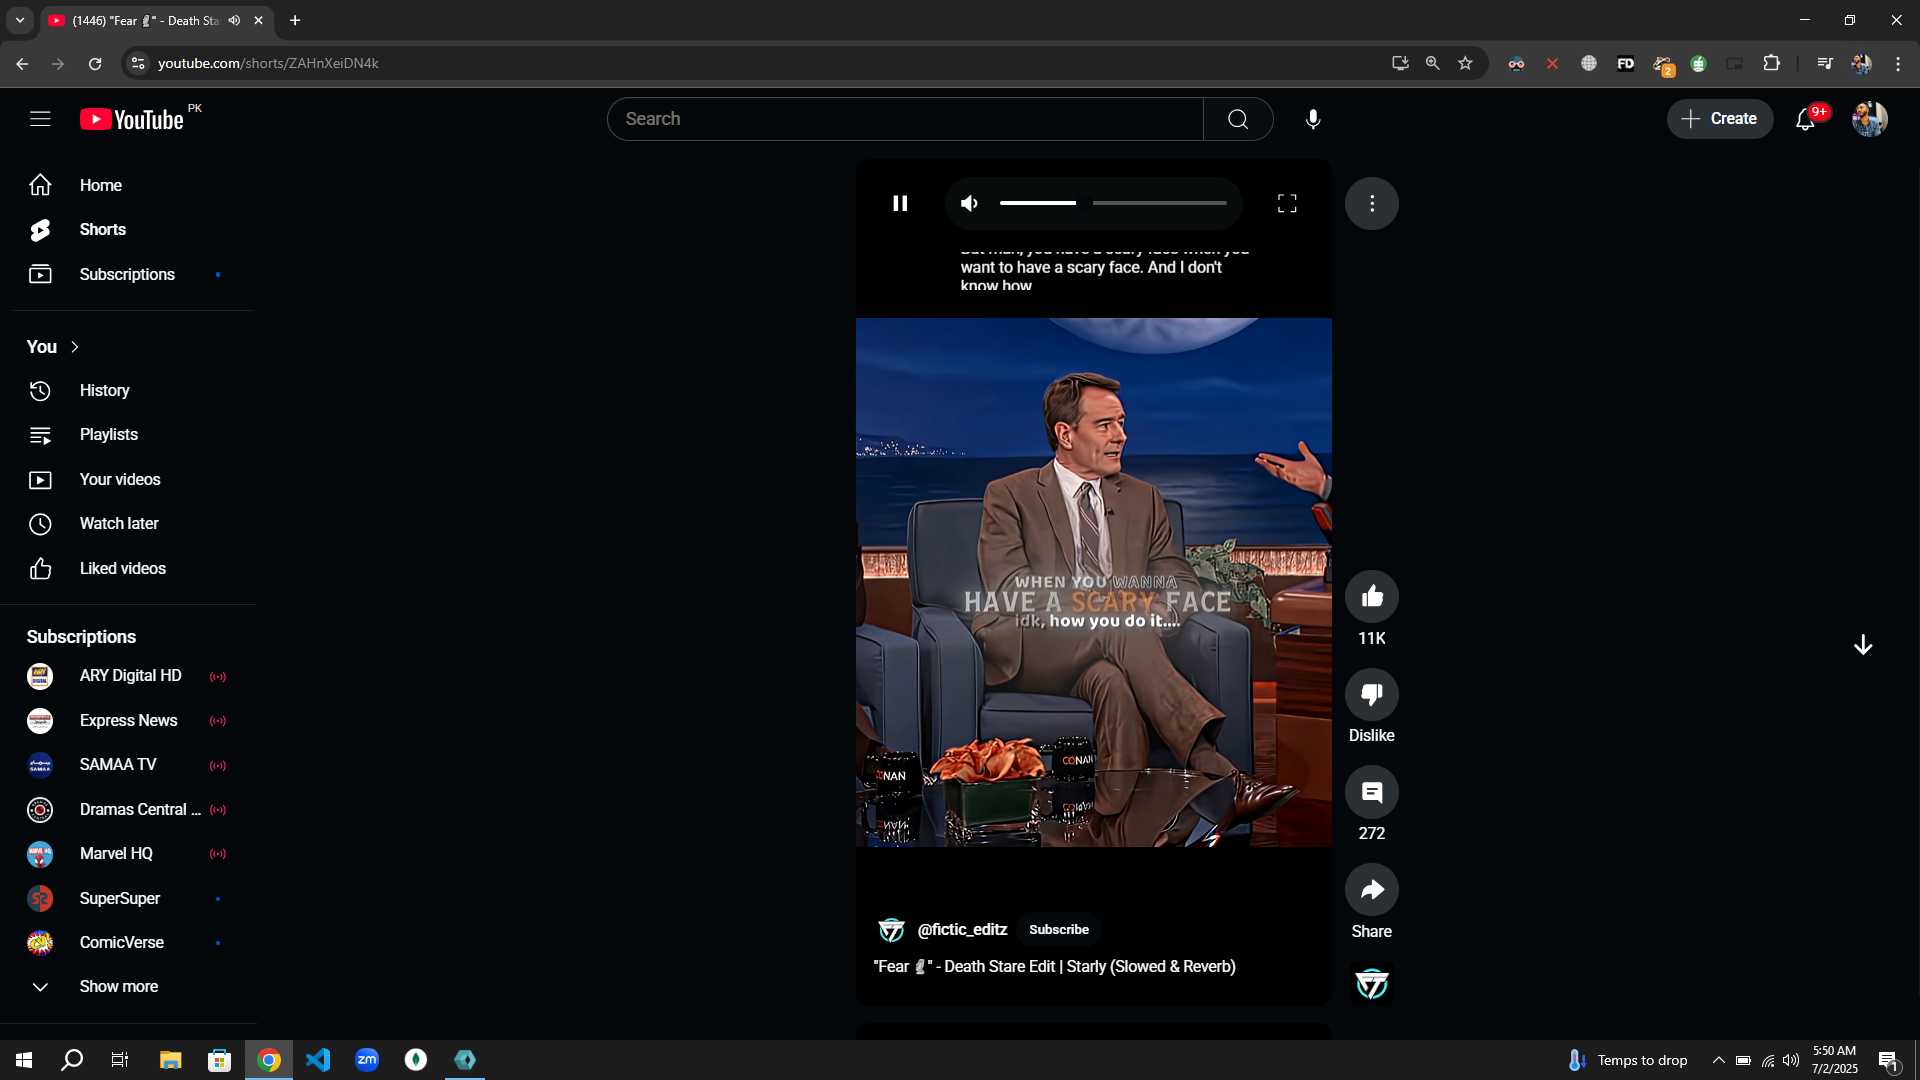Viewport: 1920px width, 1080px height.
Task: Open the account avatar menu
Action: pyautogui.click(x=1869, y=119)
